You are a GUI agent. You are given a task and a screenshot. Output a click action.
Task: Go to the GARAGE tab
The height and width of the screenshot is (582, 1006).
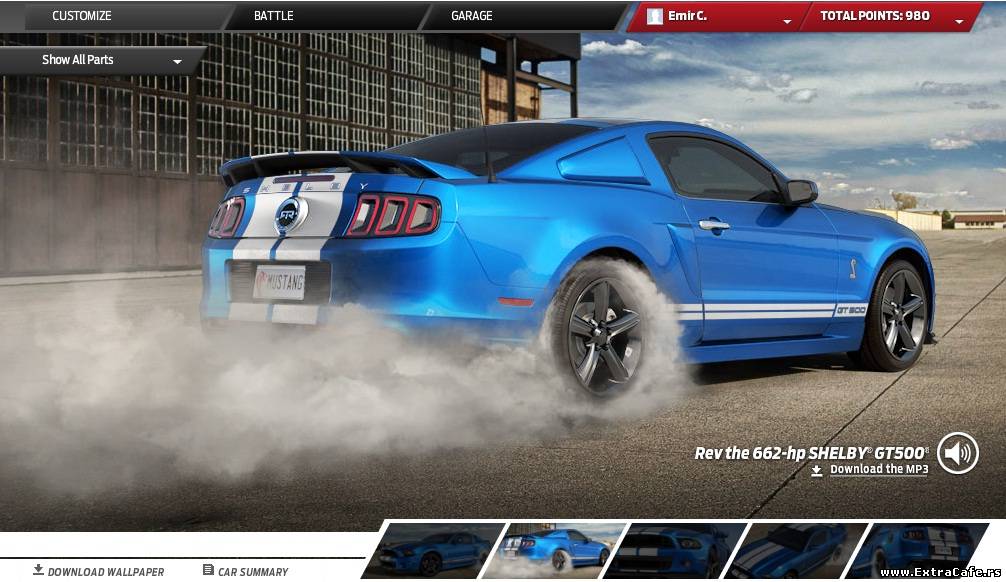click(x=472, y=15)
